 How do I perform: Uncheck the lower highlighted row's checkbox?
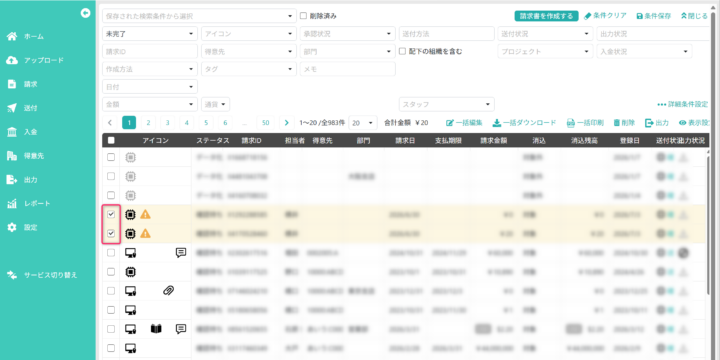111,233
